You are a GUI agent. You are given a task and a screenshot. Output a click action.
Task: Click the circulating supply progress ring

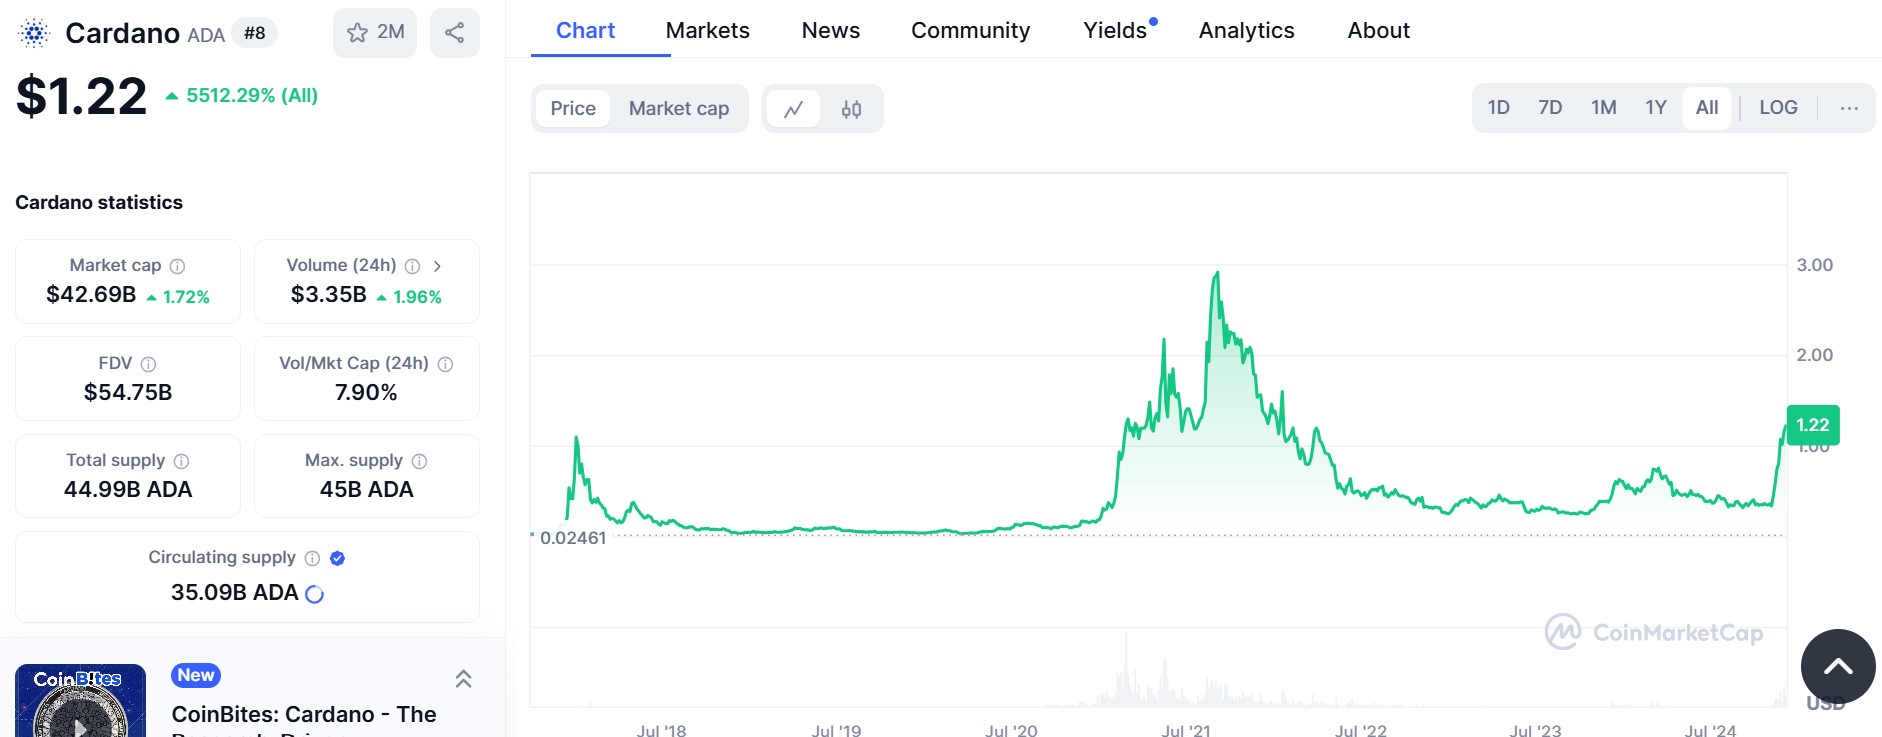pyautogui.click(x=314, y=594)
